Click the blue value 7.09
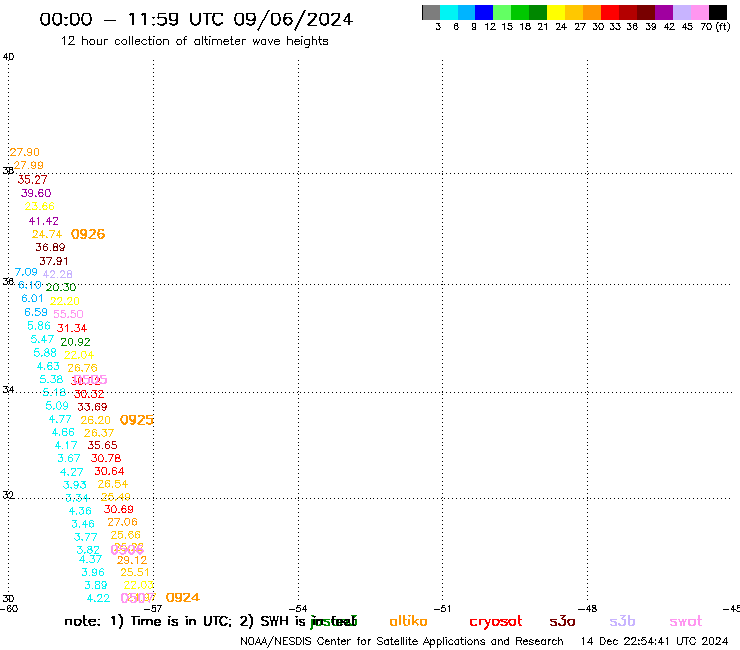740x650 pixels. coord(26,272)
